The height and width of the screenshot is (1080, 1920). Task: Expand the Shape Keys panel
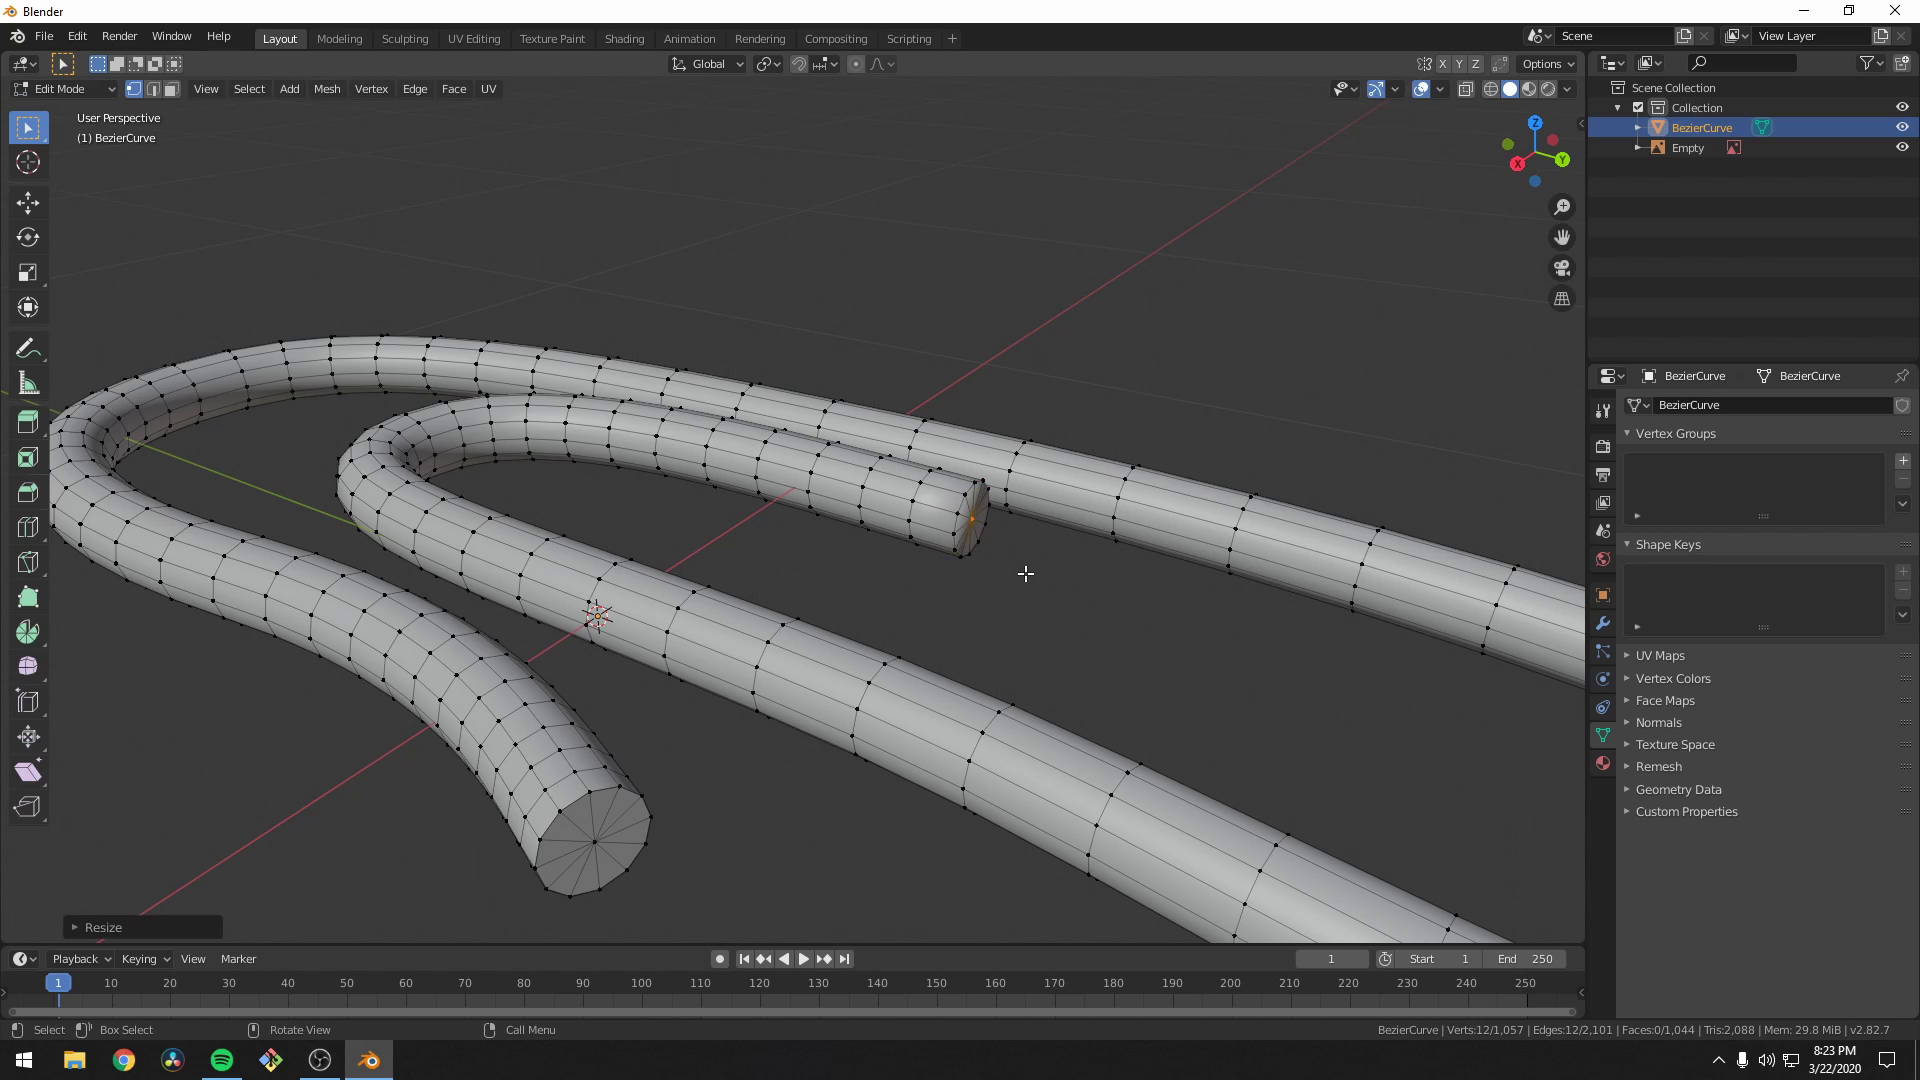click(1667, 544)
